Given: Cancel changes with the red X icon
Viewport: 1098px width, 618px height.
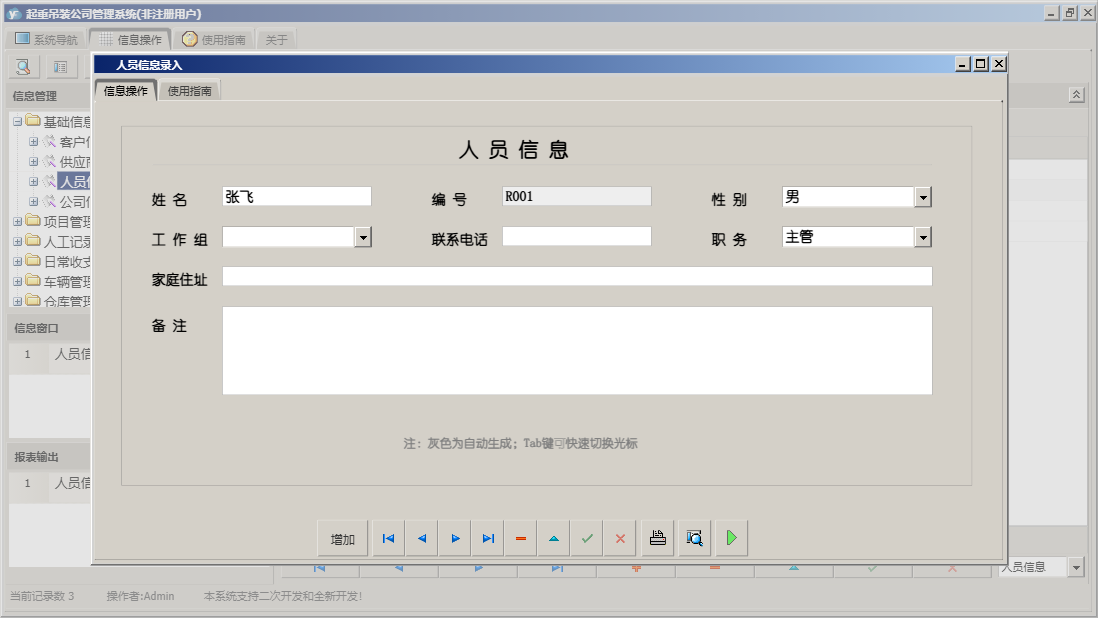Looking at the screenshot, I should 620,538.
